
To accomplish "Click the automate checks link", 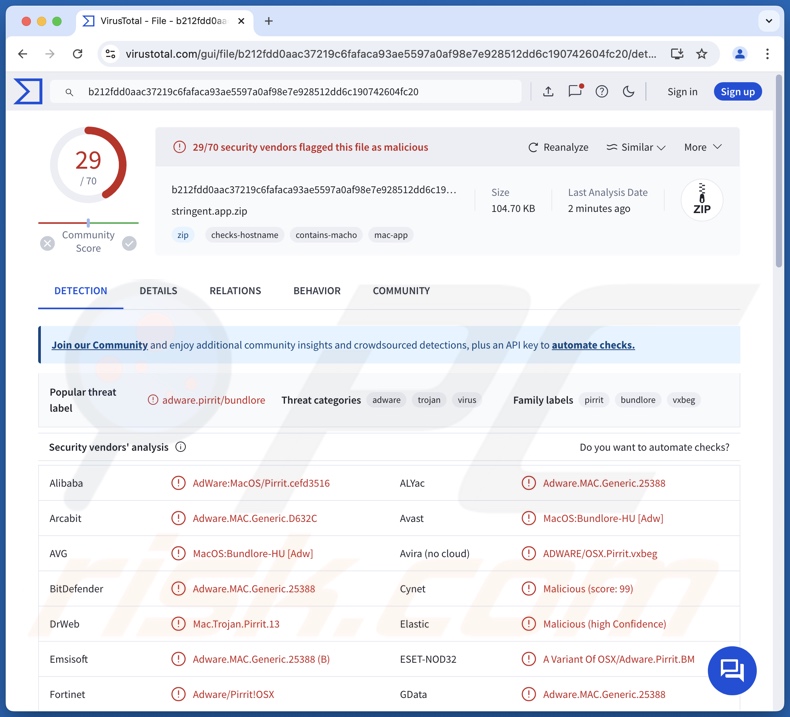I will 593,345.
